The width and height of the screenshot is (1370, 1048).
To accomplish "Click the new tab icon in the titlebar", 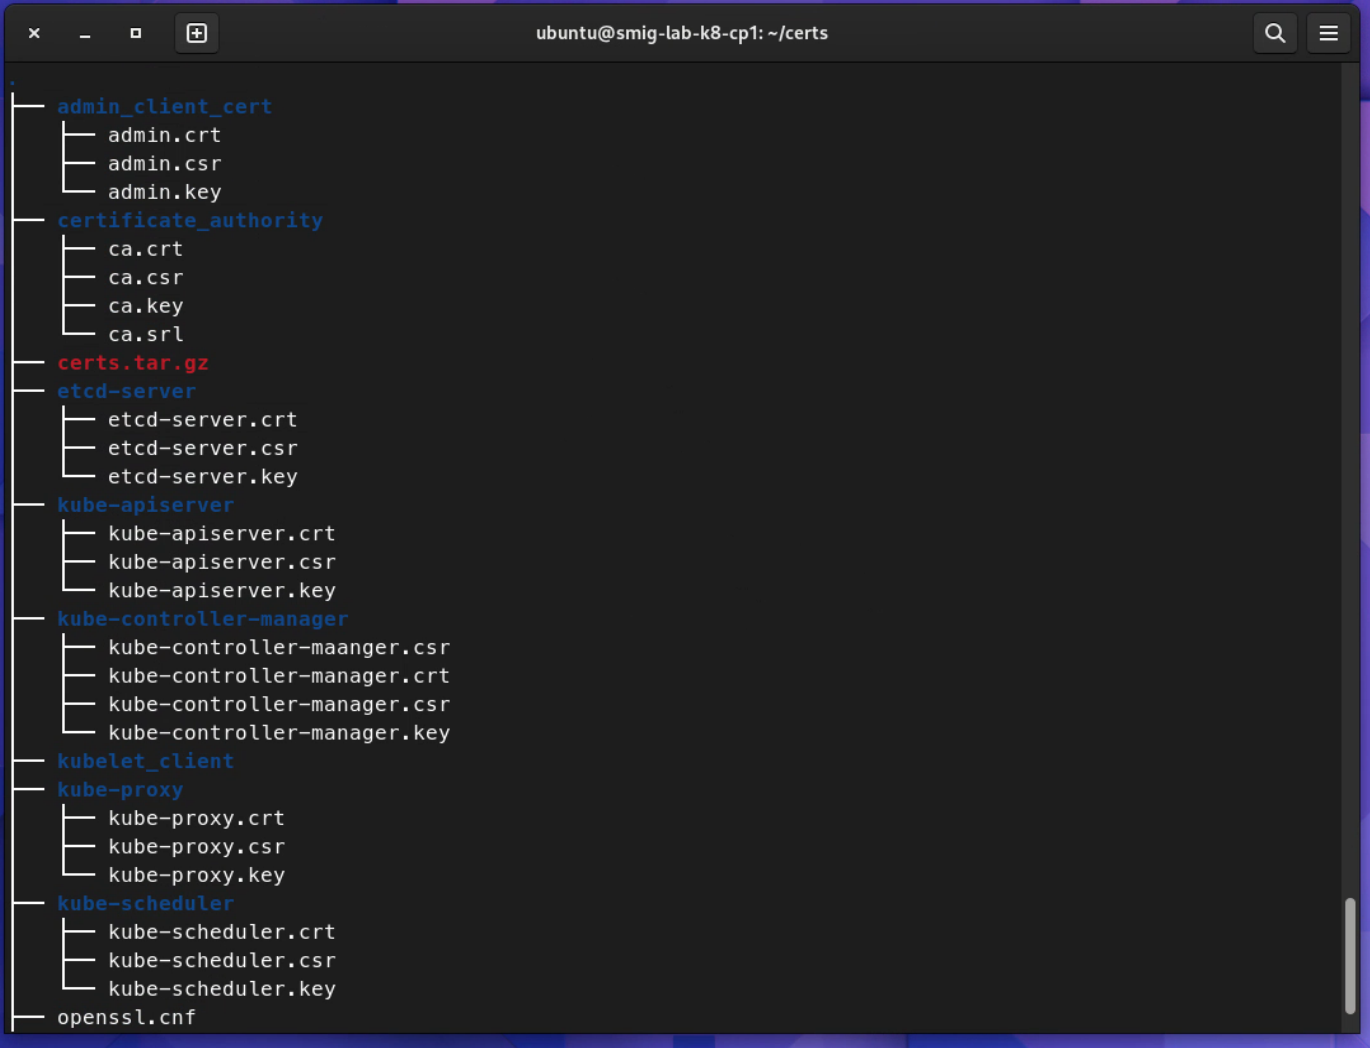I will pyautogui.click(x=196, y=32).
